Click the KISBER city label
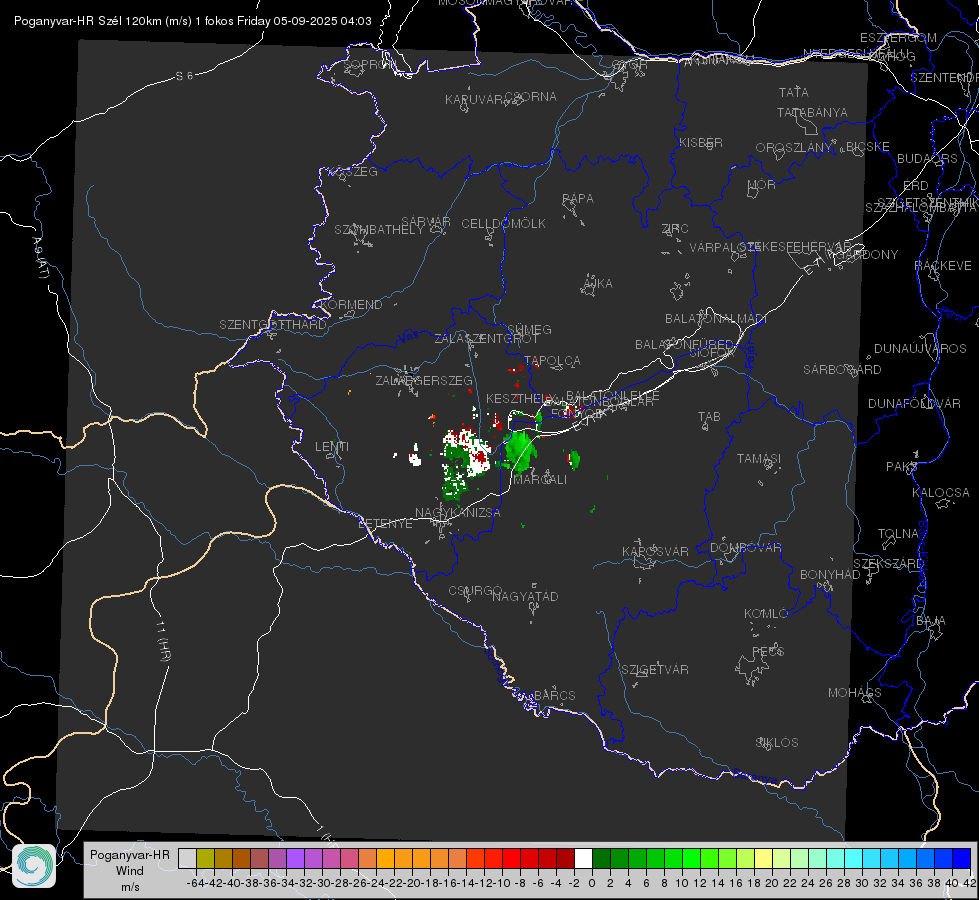This screenshot has height=900, width=979. [x=701, y=142]
